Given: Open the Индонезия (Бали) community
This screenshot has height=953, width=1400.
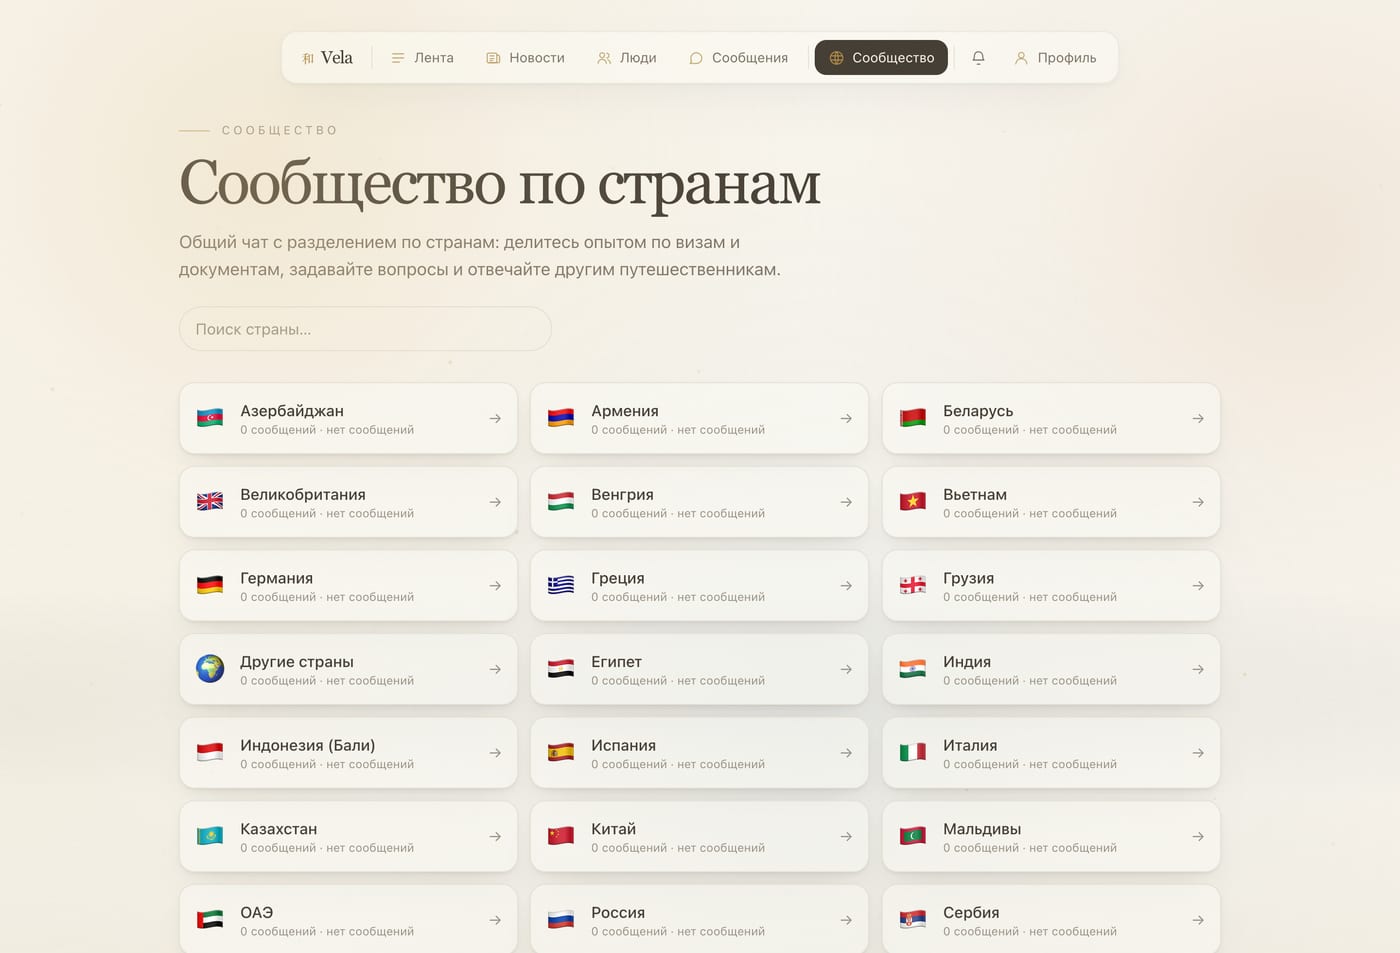Looking at the screenshot, I should tap(348, 753).
